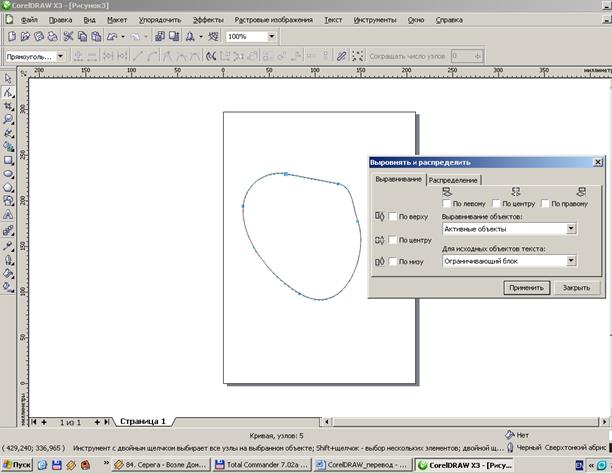
Task: Click the reduce nodes number field
Action: click(467, 56)
